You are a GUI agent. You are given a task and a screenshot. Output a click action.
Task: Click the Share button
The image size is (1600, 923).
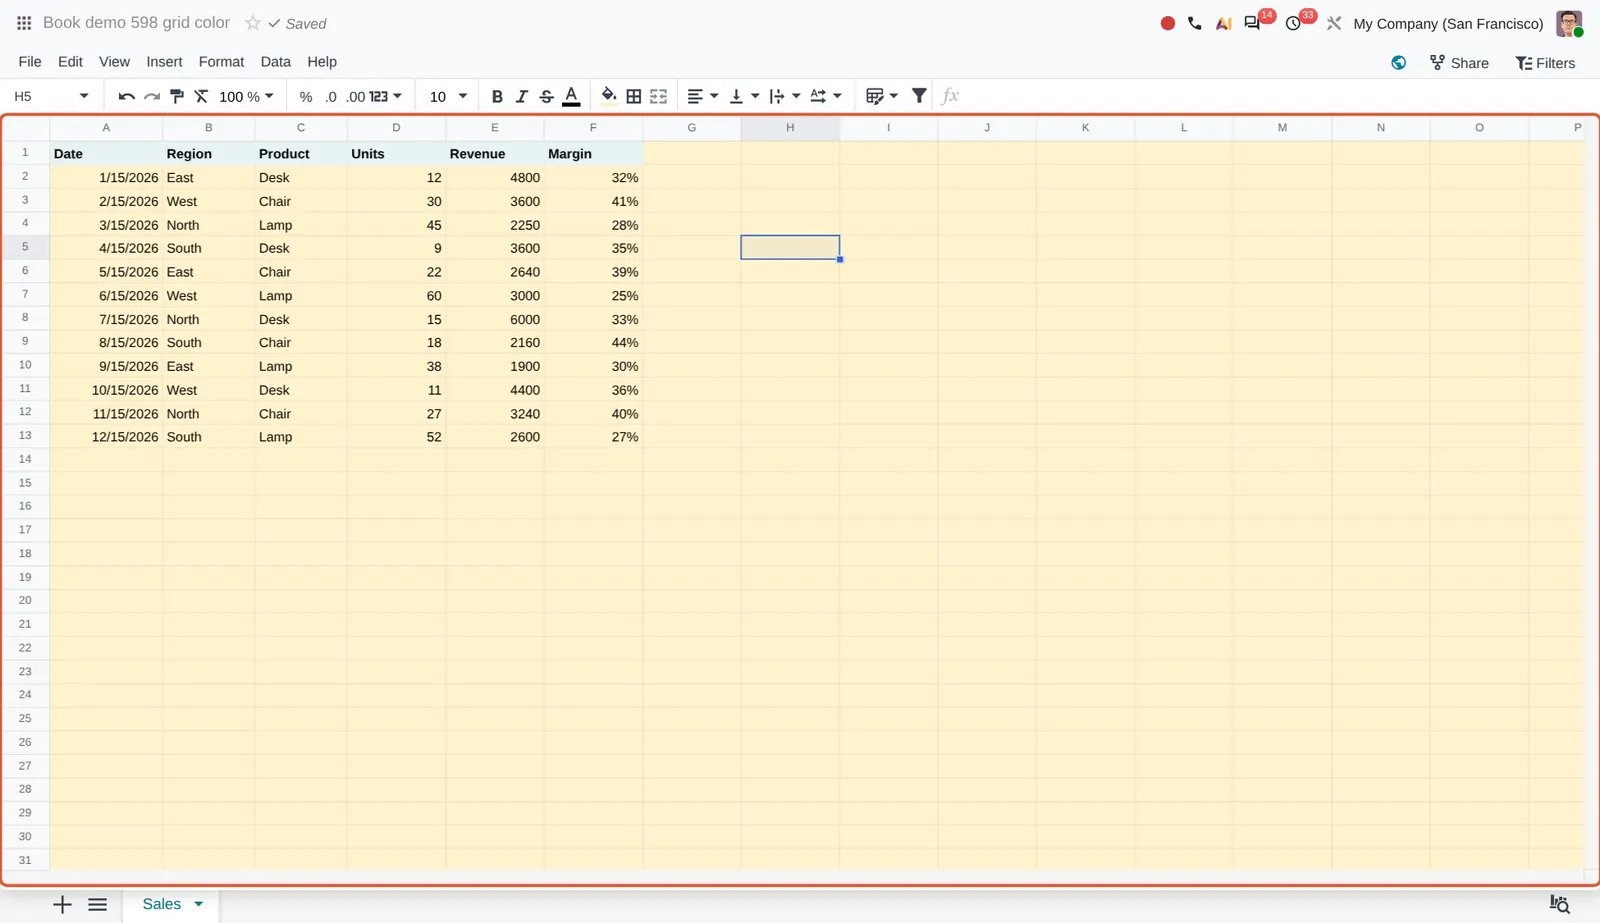click(x=1459, y=63)
